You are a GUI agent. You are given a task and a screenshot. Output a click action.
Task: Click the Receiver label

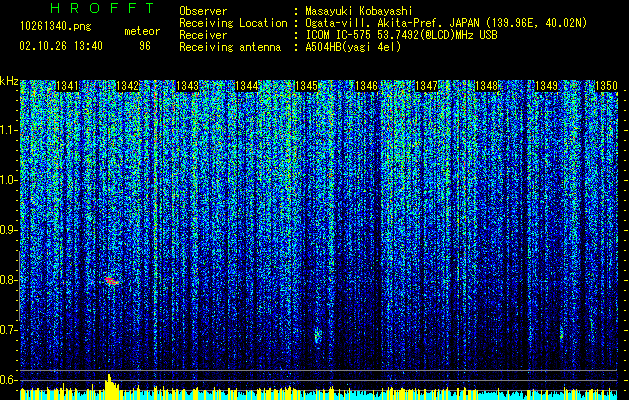(x=203, y=35)
